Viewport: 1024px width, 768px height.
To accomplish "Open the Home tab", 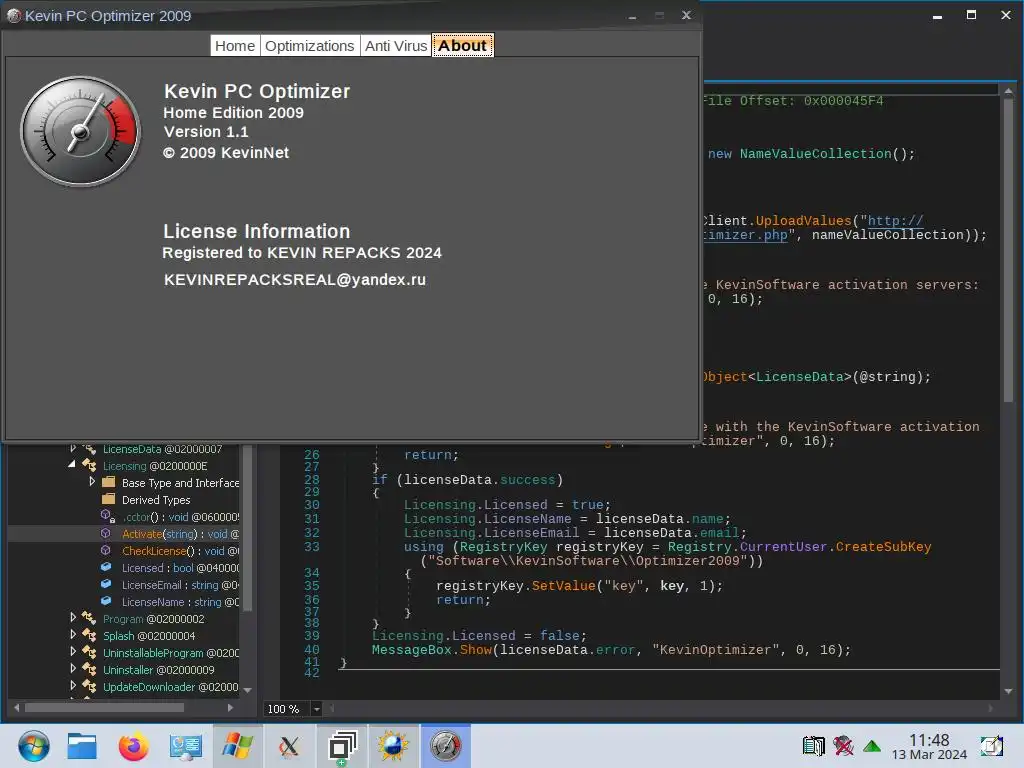I will [x=235, y=46].
